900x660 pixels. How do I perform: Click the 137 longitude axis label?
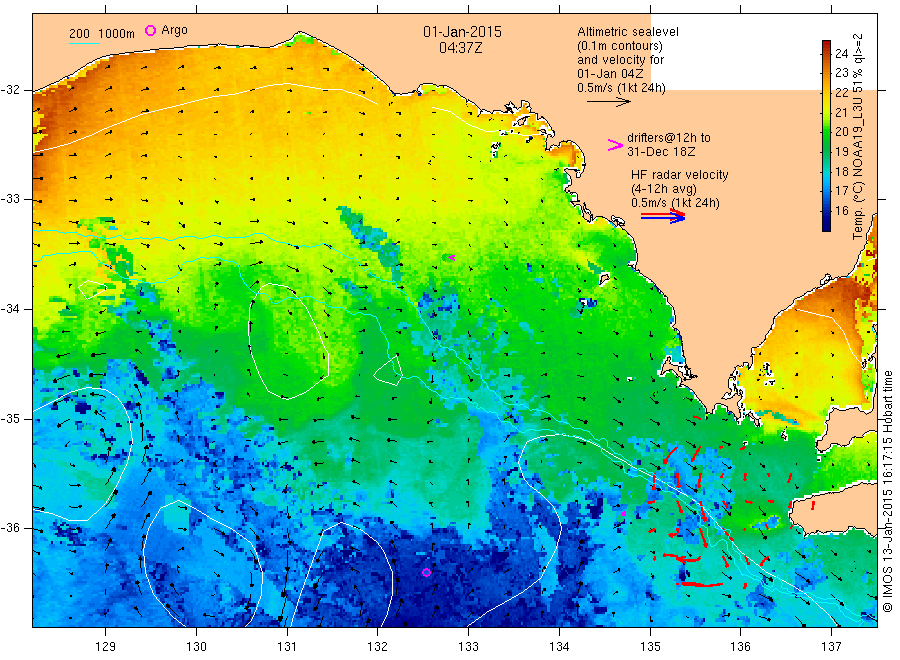click(x=831, y=647)
